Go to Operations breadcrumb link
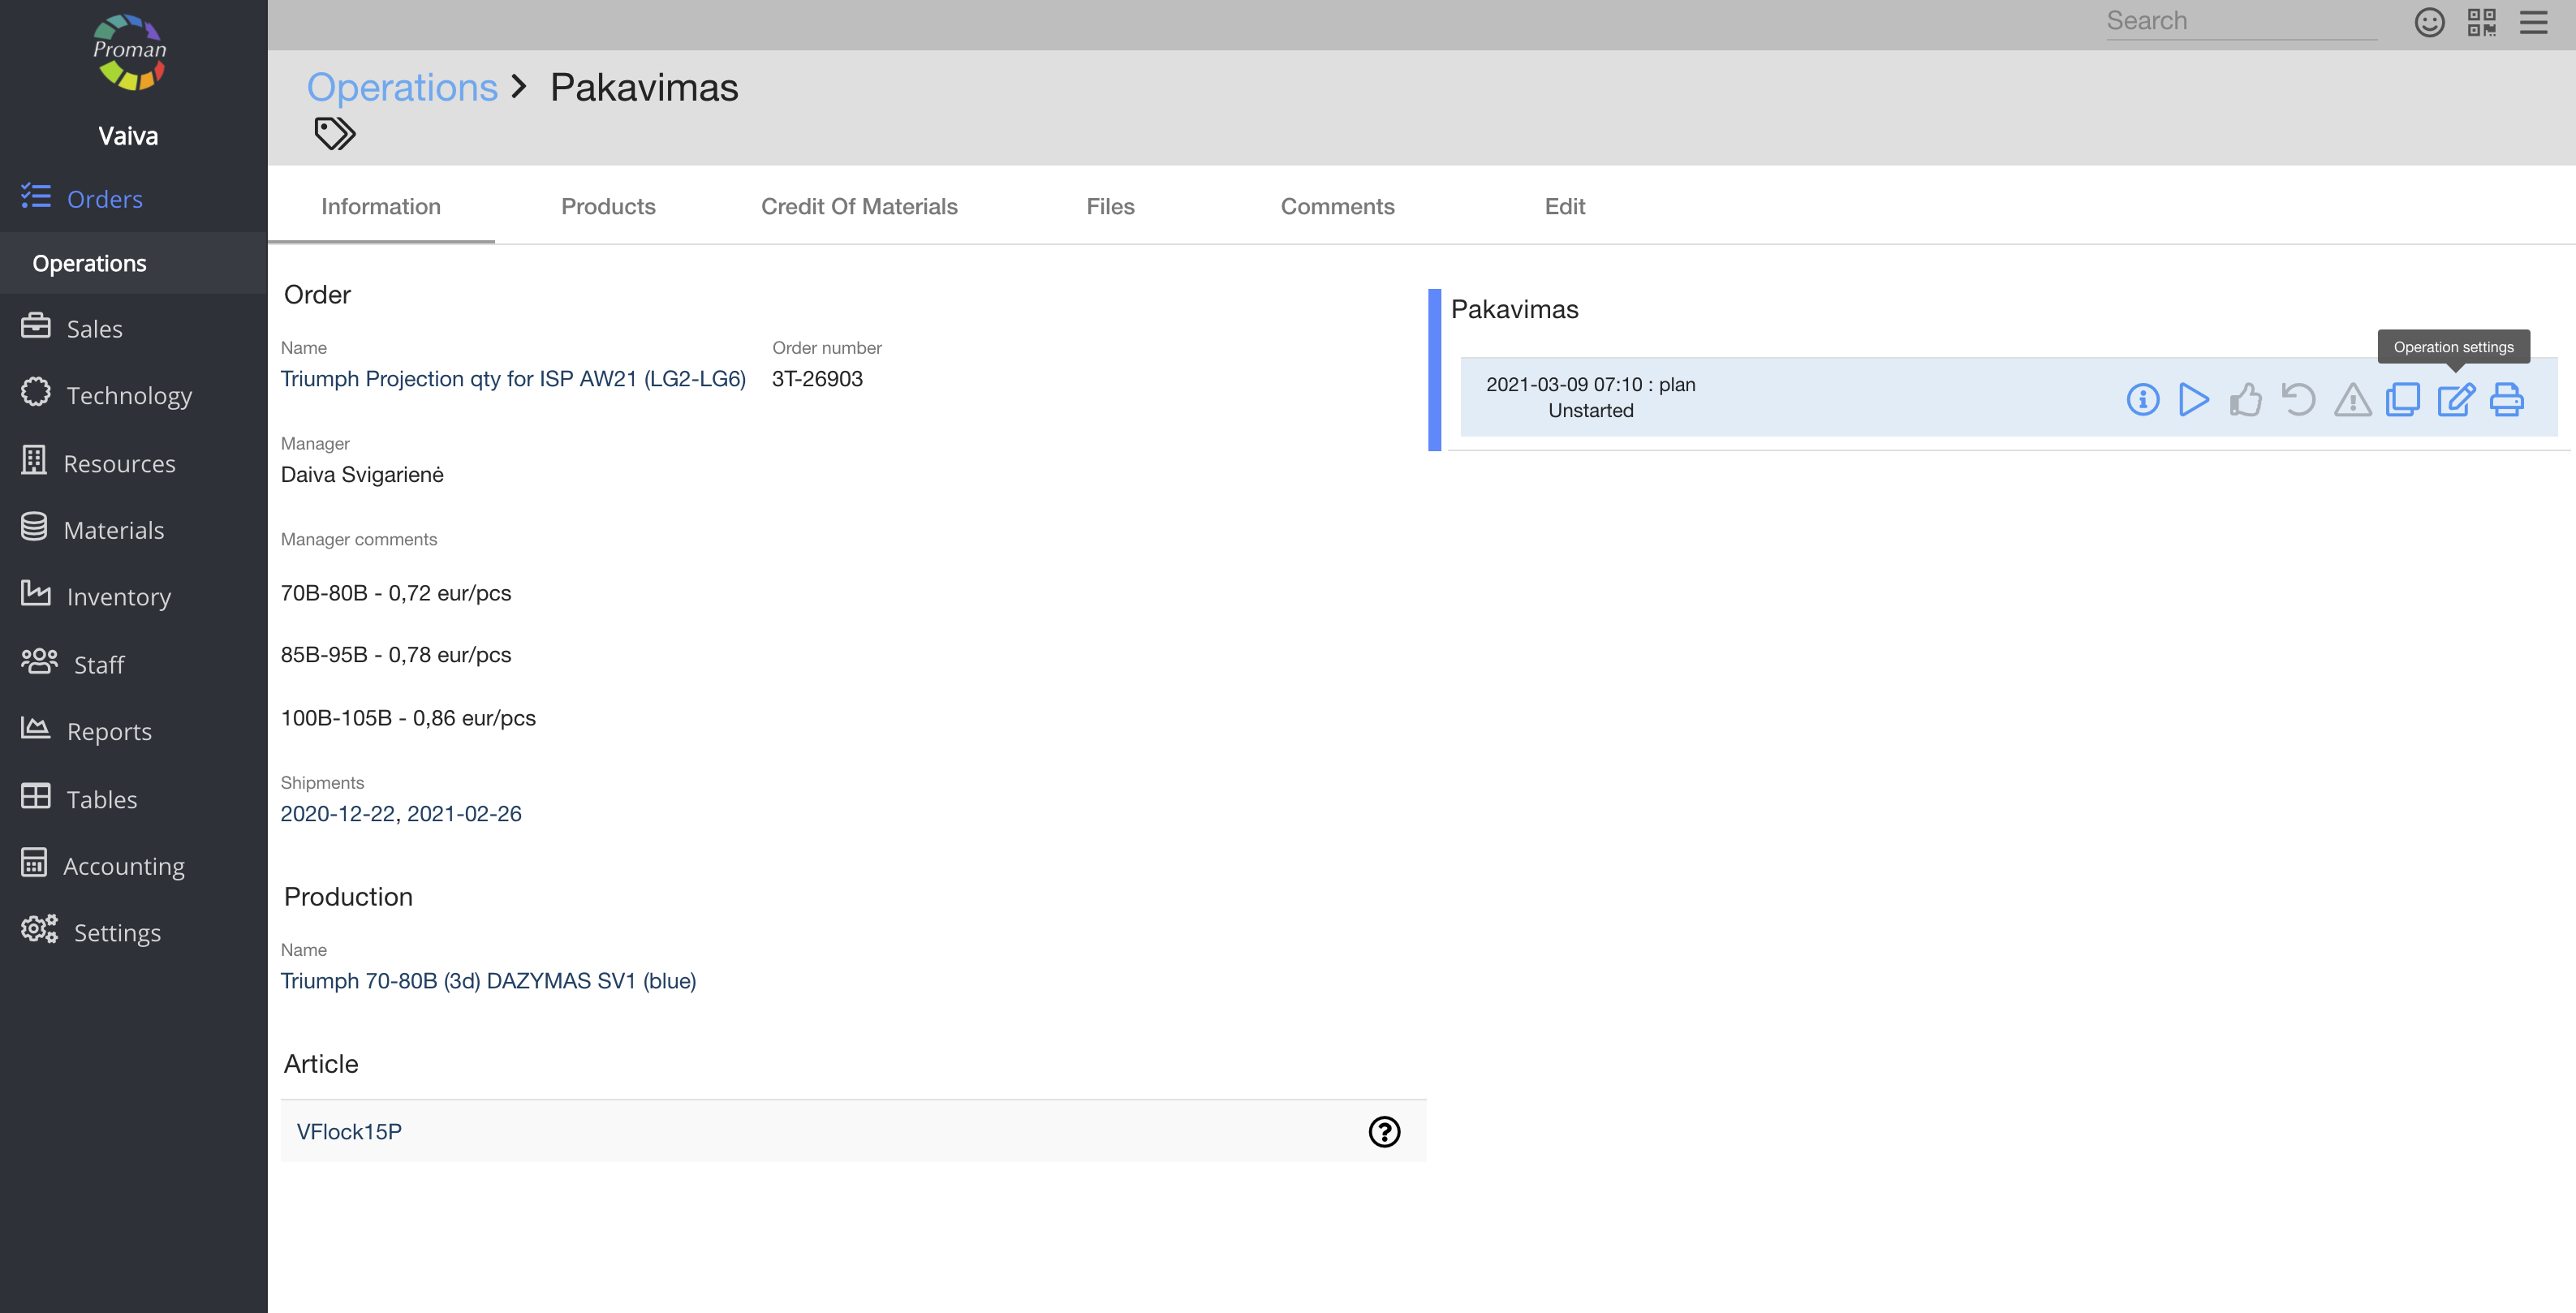Viewport: 2576px width, 1313px height. click(402, 87)
